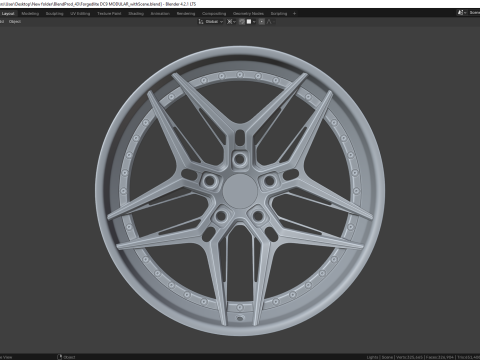The width and height of the screenshot is (480, 360).
Task: Open the Object menu in viewport header
Action: 15,22
